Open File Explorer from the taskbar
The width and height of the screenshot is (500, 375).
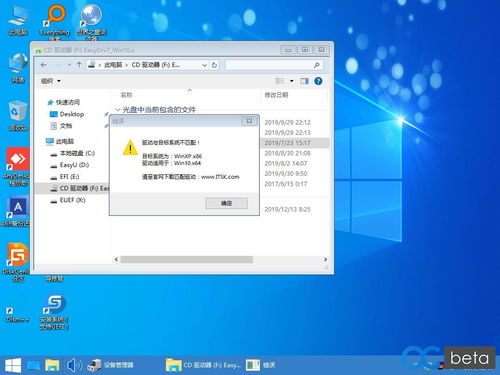tap(52, 365)
